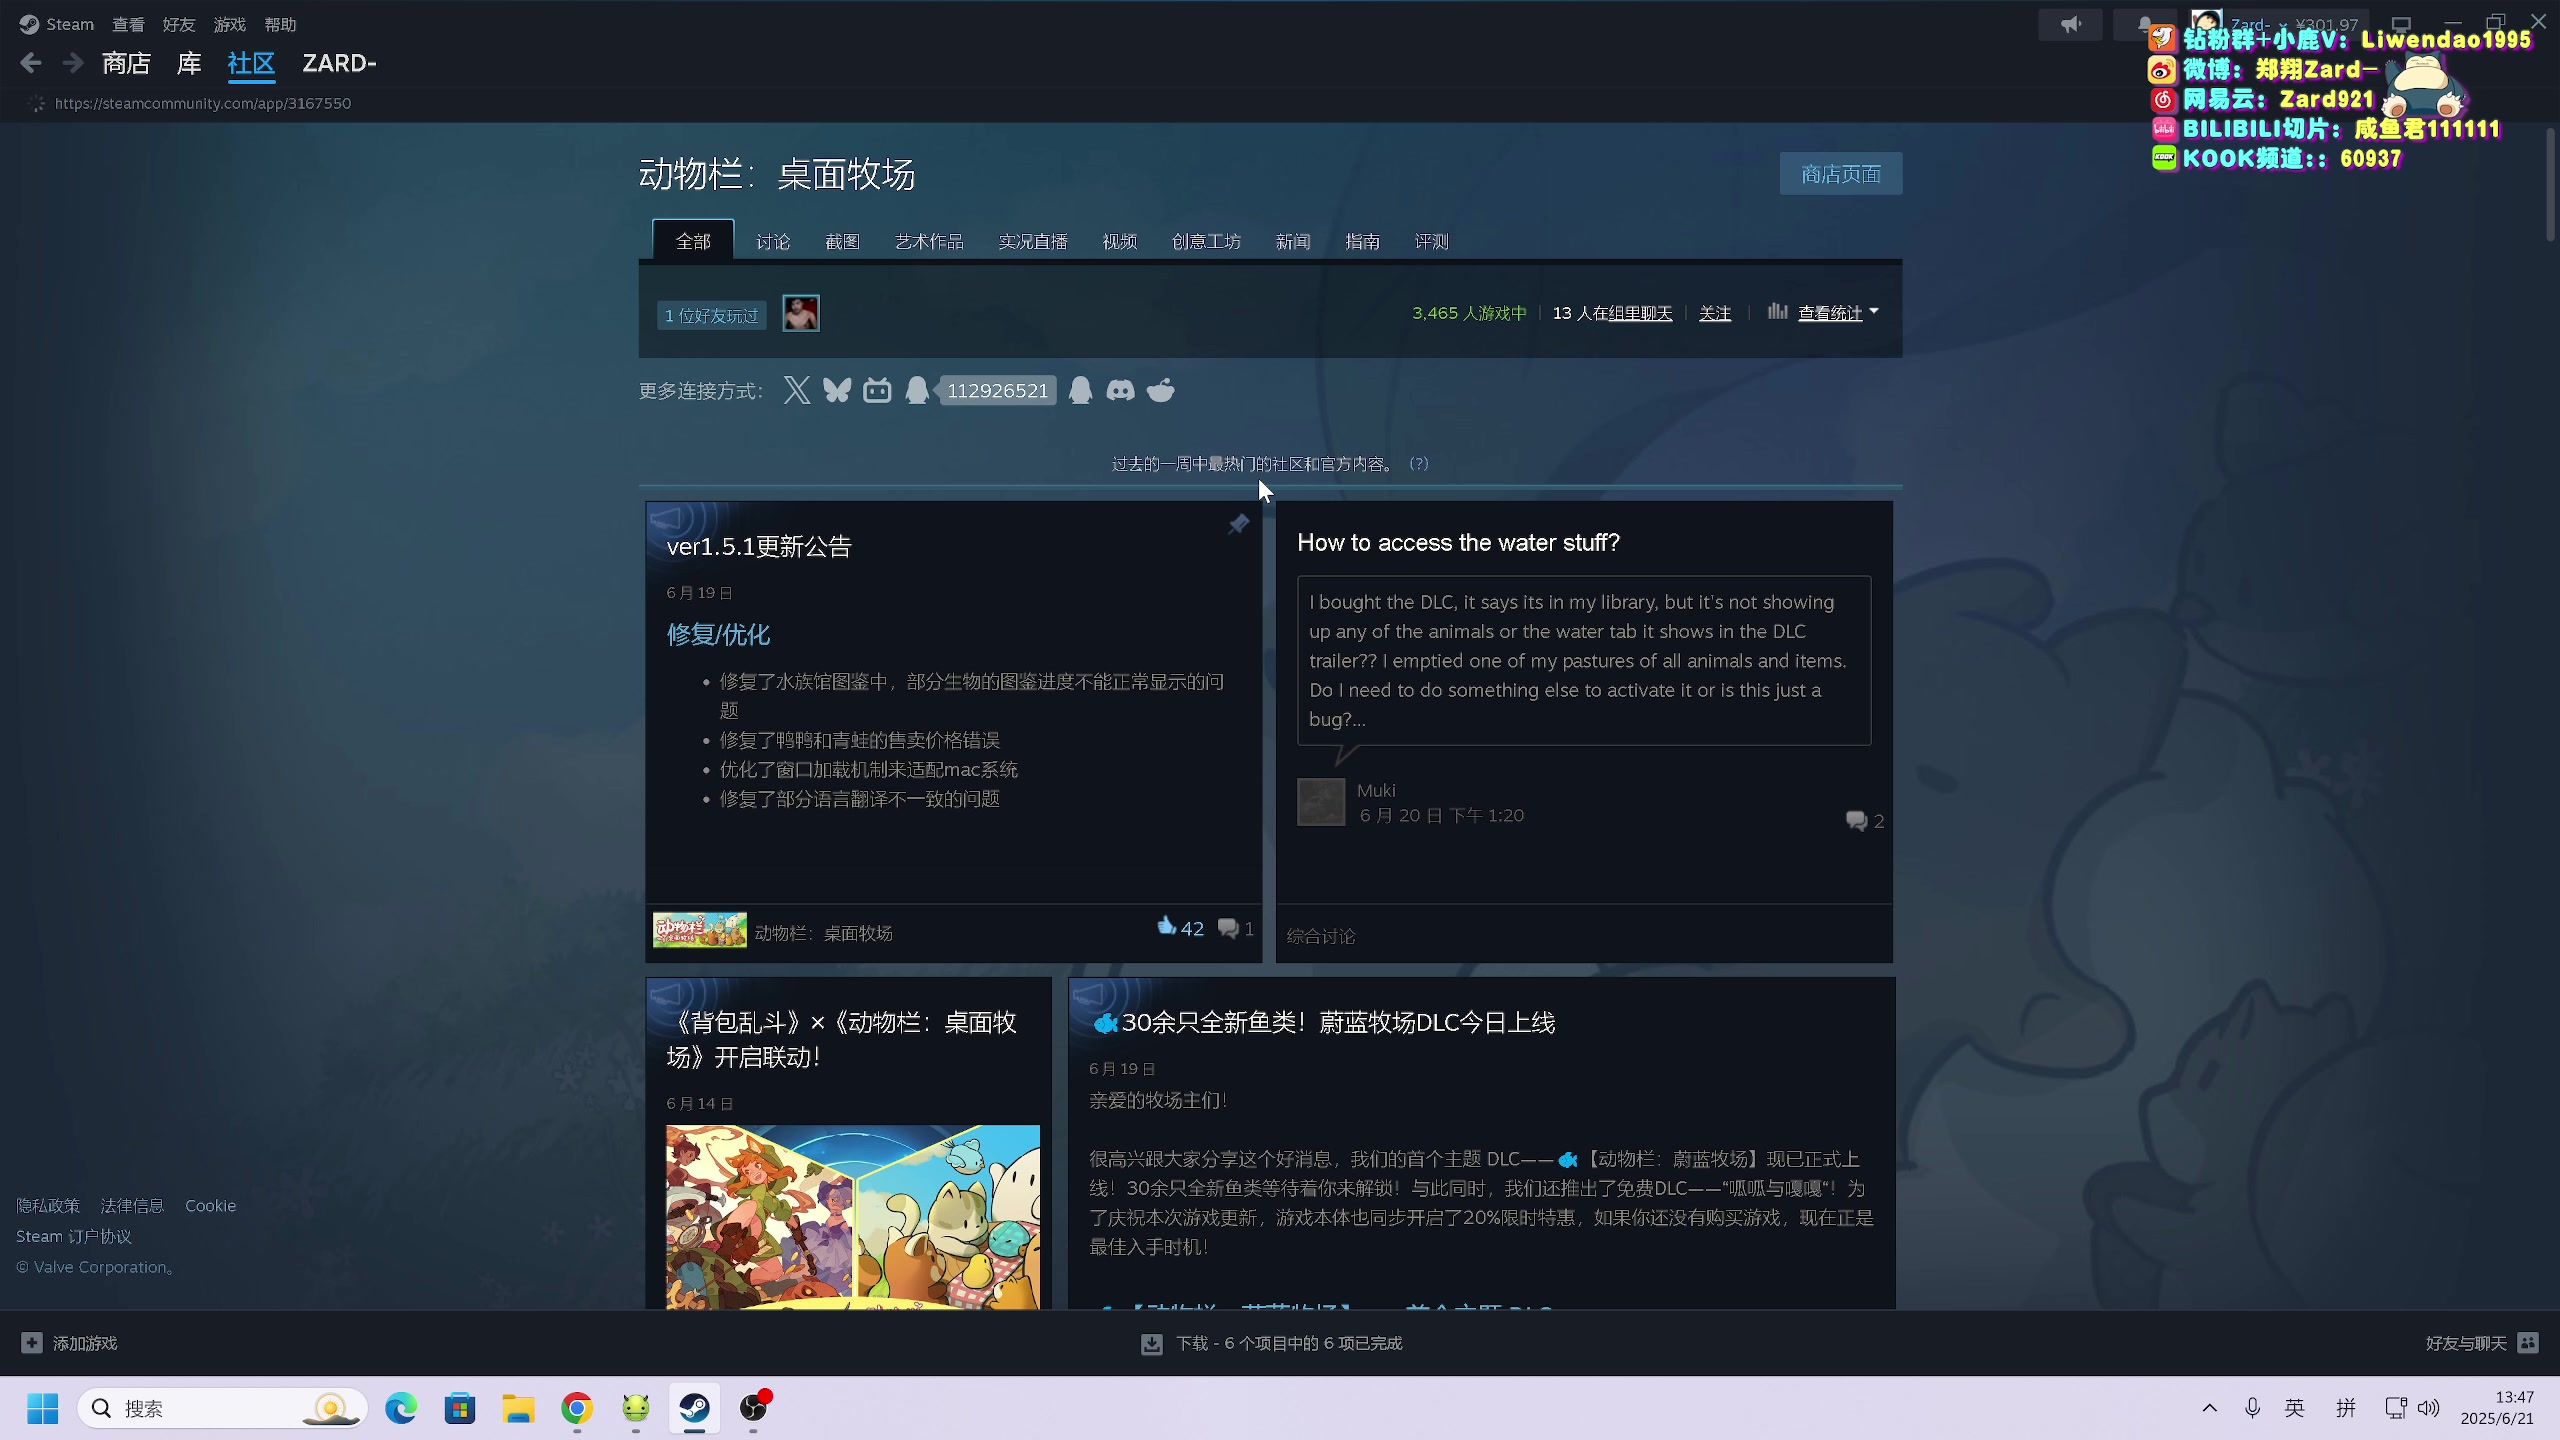
Task: Switch to the 实况直播 tab
Action: [1033, 241]
